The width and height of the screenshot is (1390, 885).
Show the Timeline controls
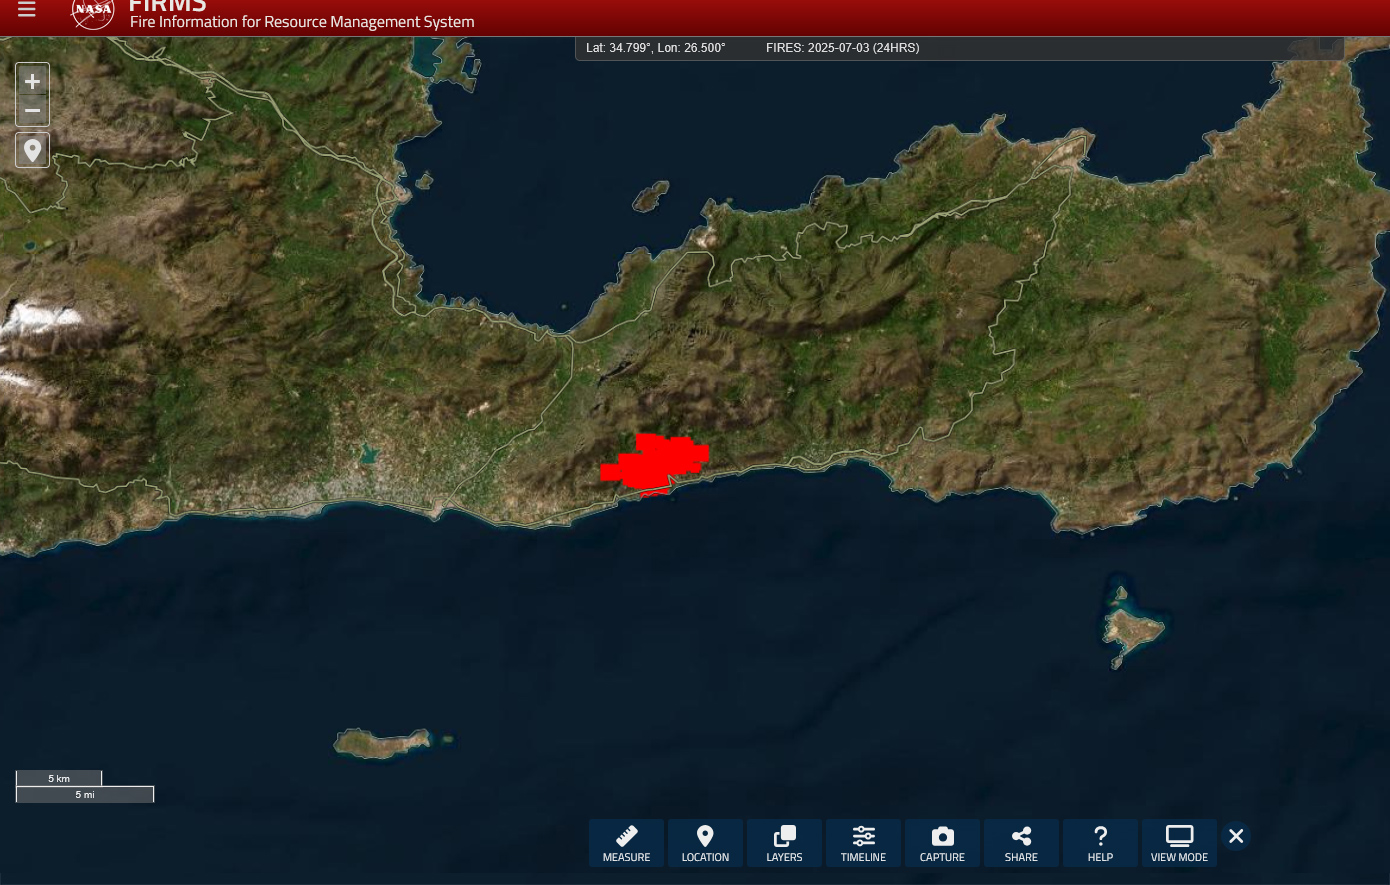click(863, 843)
